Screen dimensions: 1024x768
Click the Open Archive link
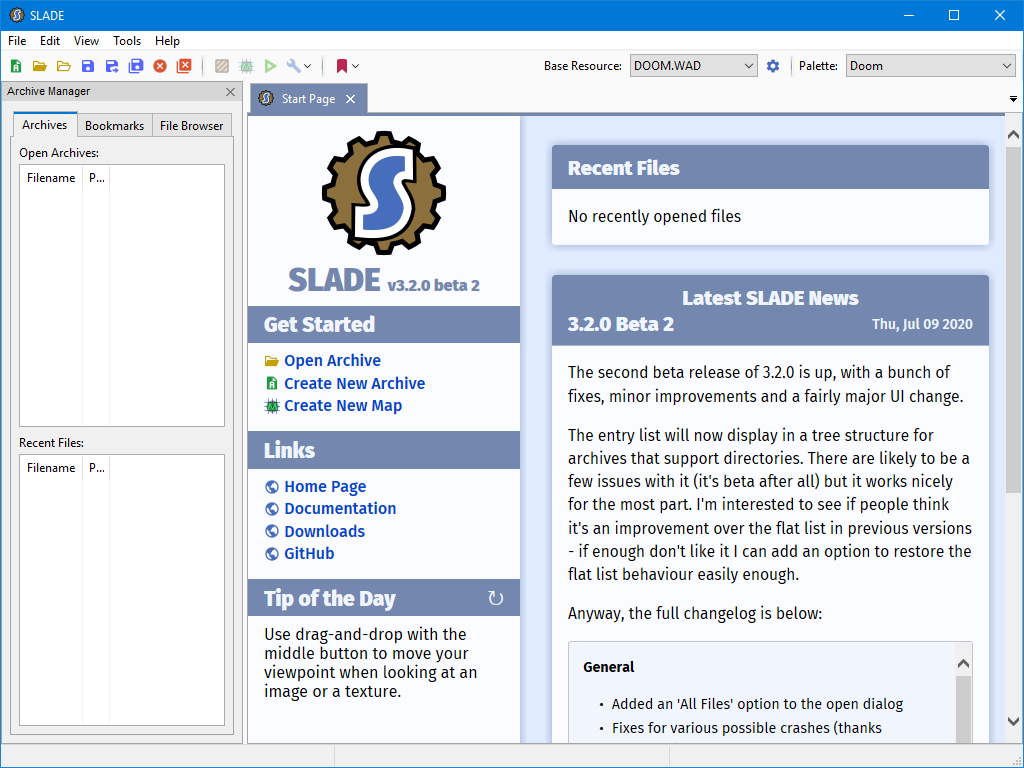click(332, 360)
